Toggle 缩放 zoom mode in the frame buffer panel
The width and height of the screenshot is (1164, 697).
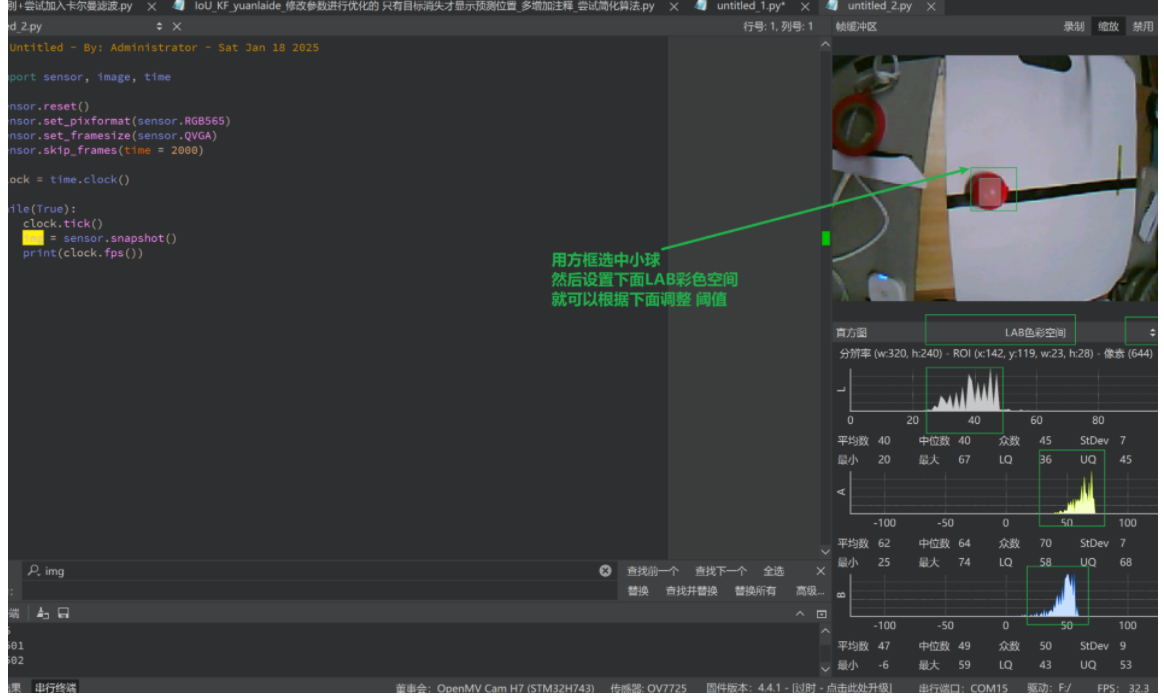coord(1109,26)
